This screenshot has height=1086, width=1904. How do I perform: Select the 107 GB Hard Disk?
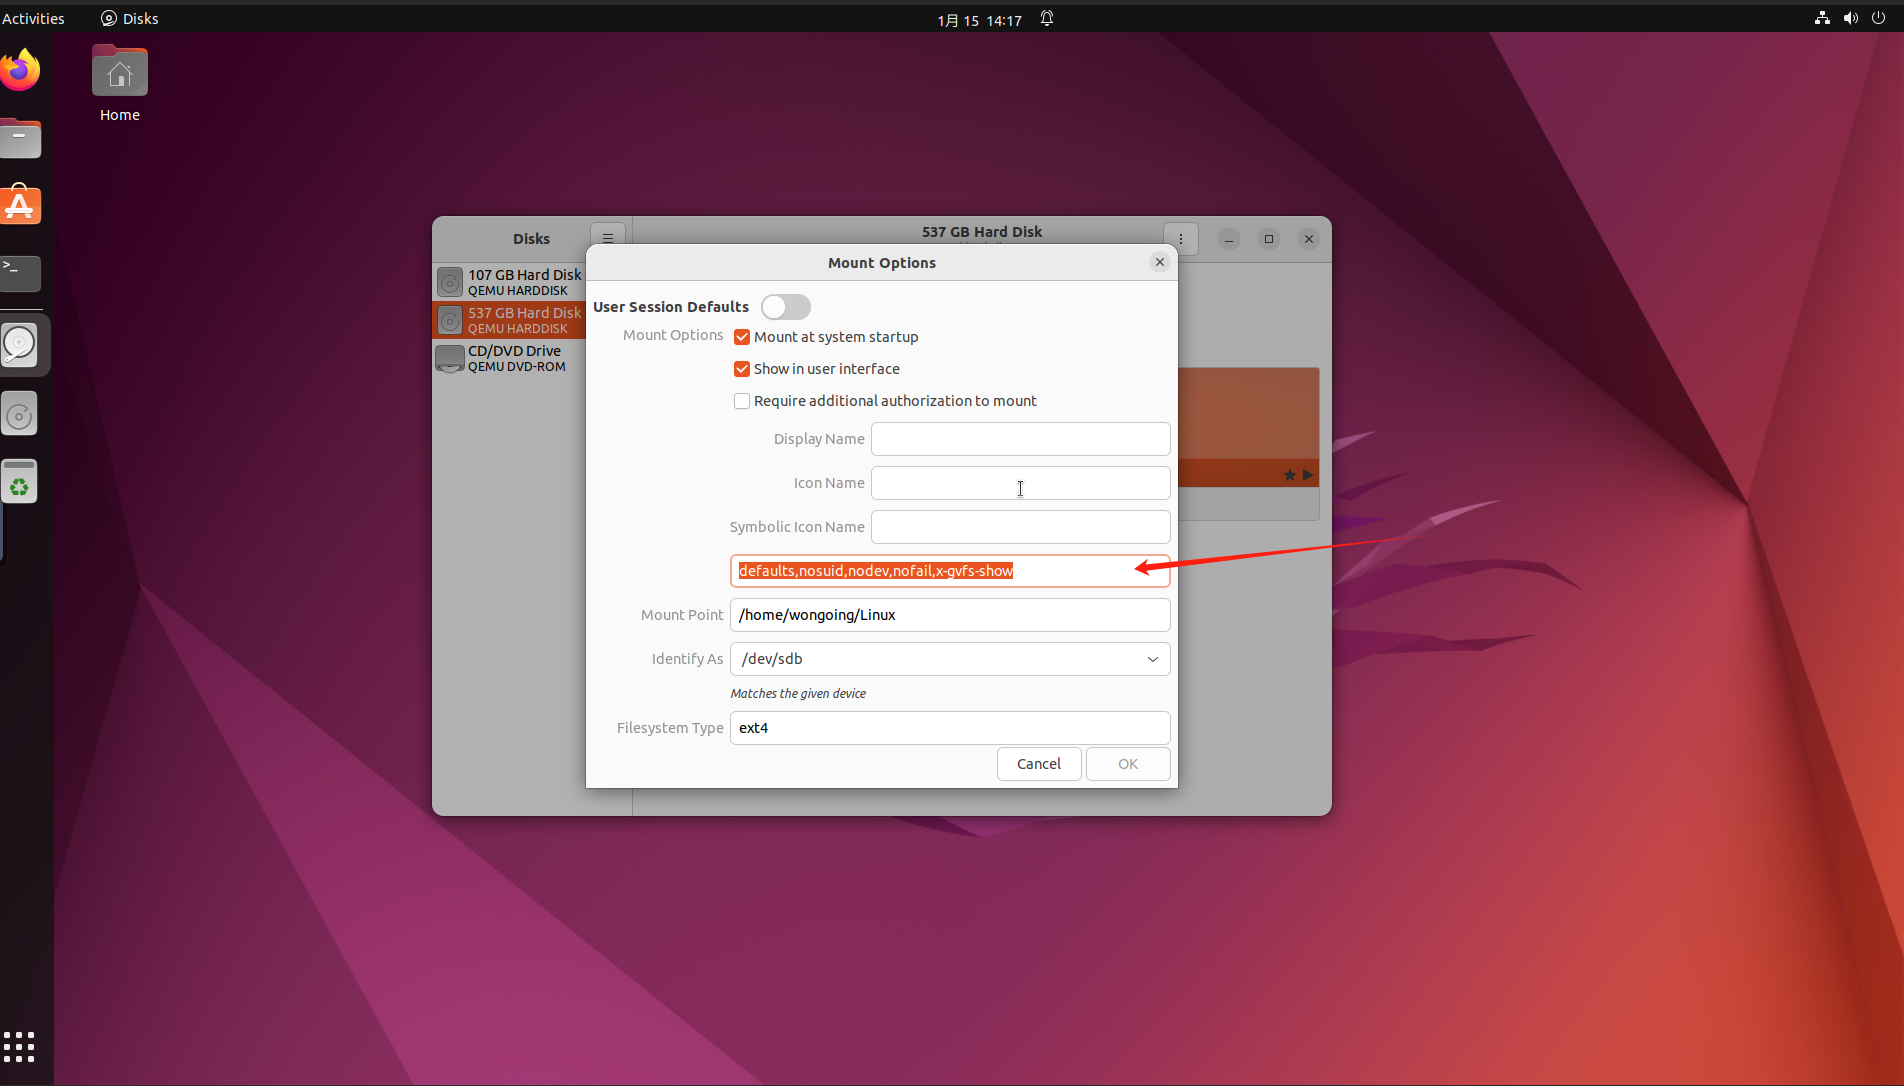click(x=510, y=282)
